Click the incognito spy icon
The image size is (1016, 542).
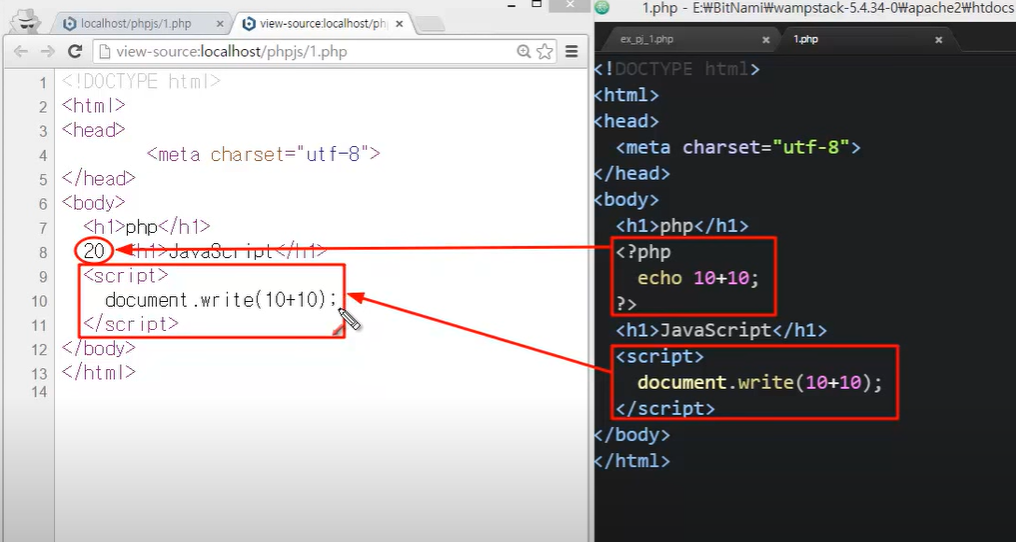click(x=27, y=23)
